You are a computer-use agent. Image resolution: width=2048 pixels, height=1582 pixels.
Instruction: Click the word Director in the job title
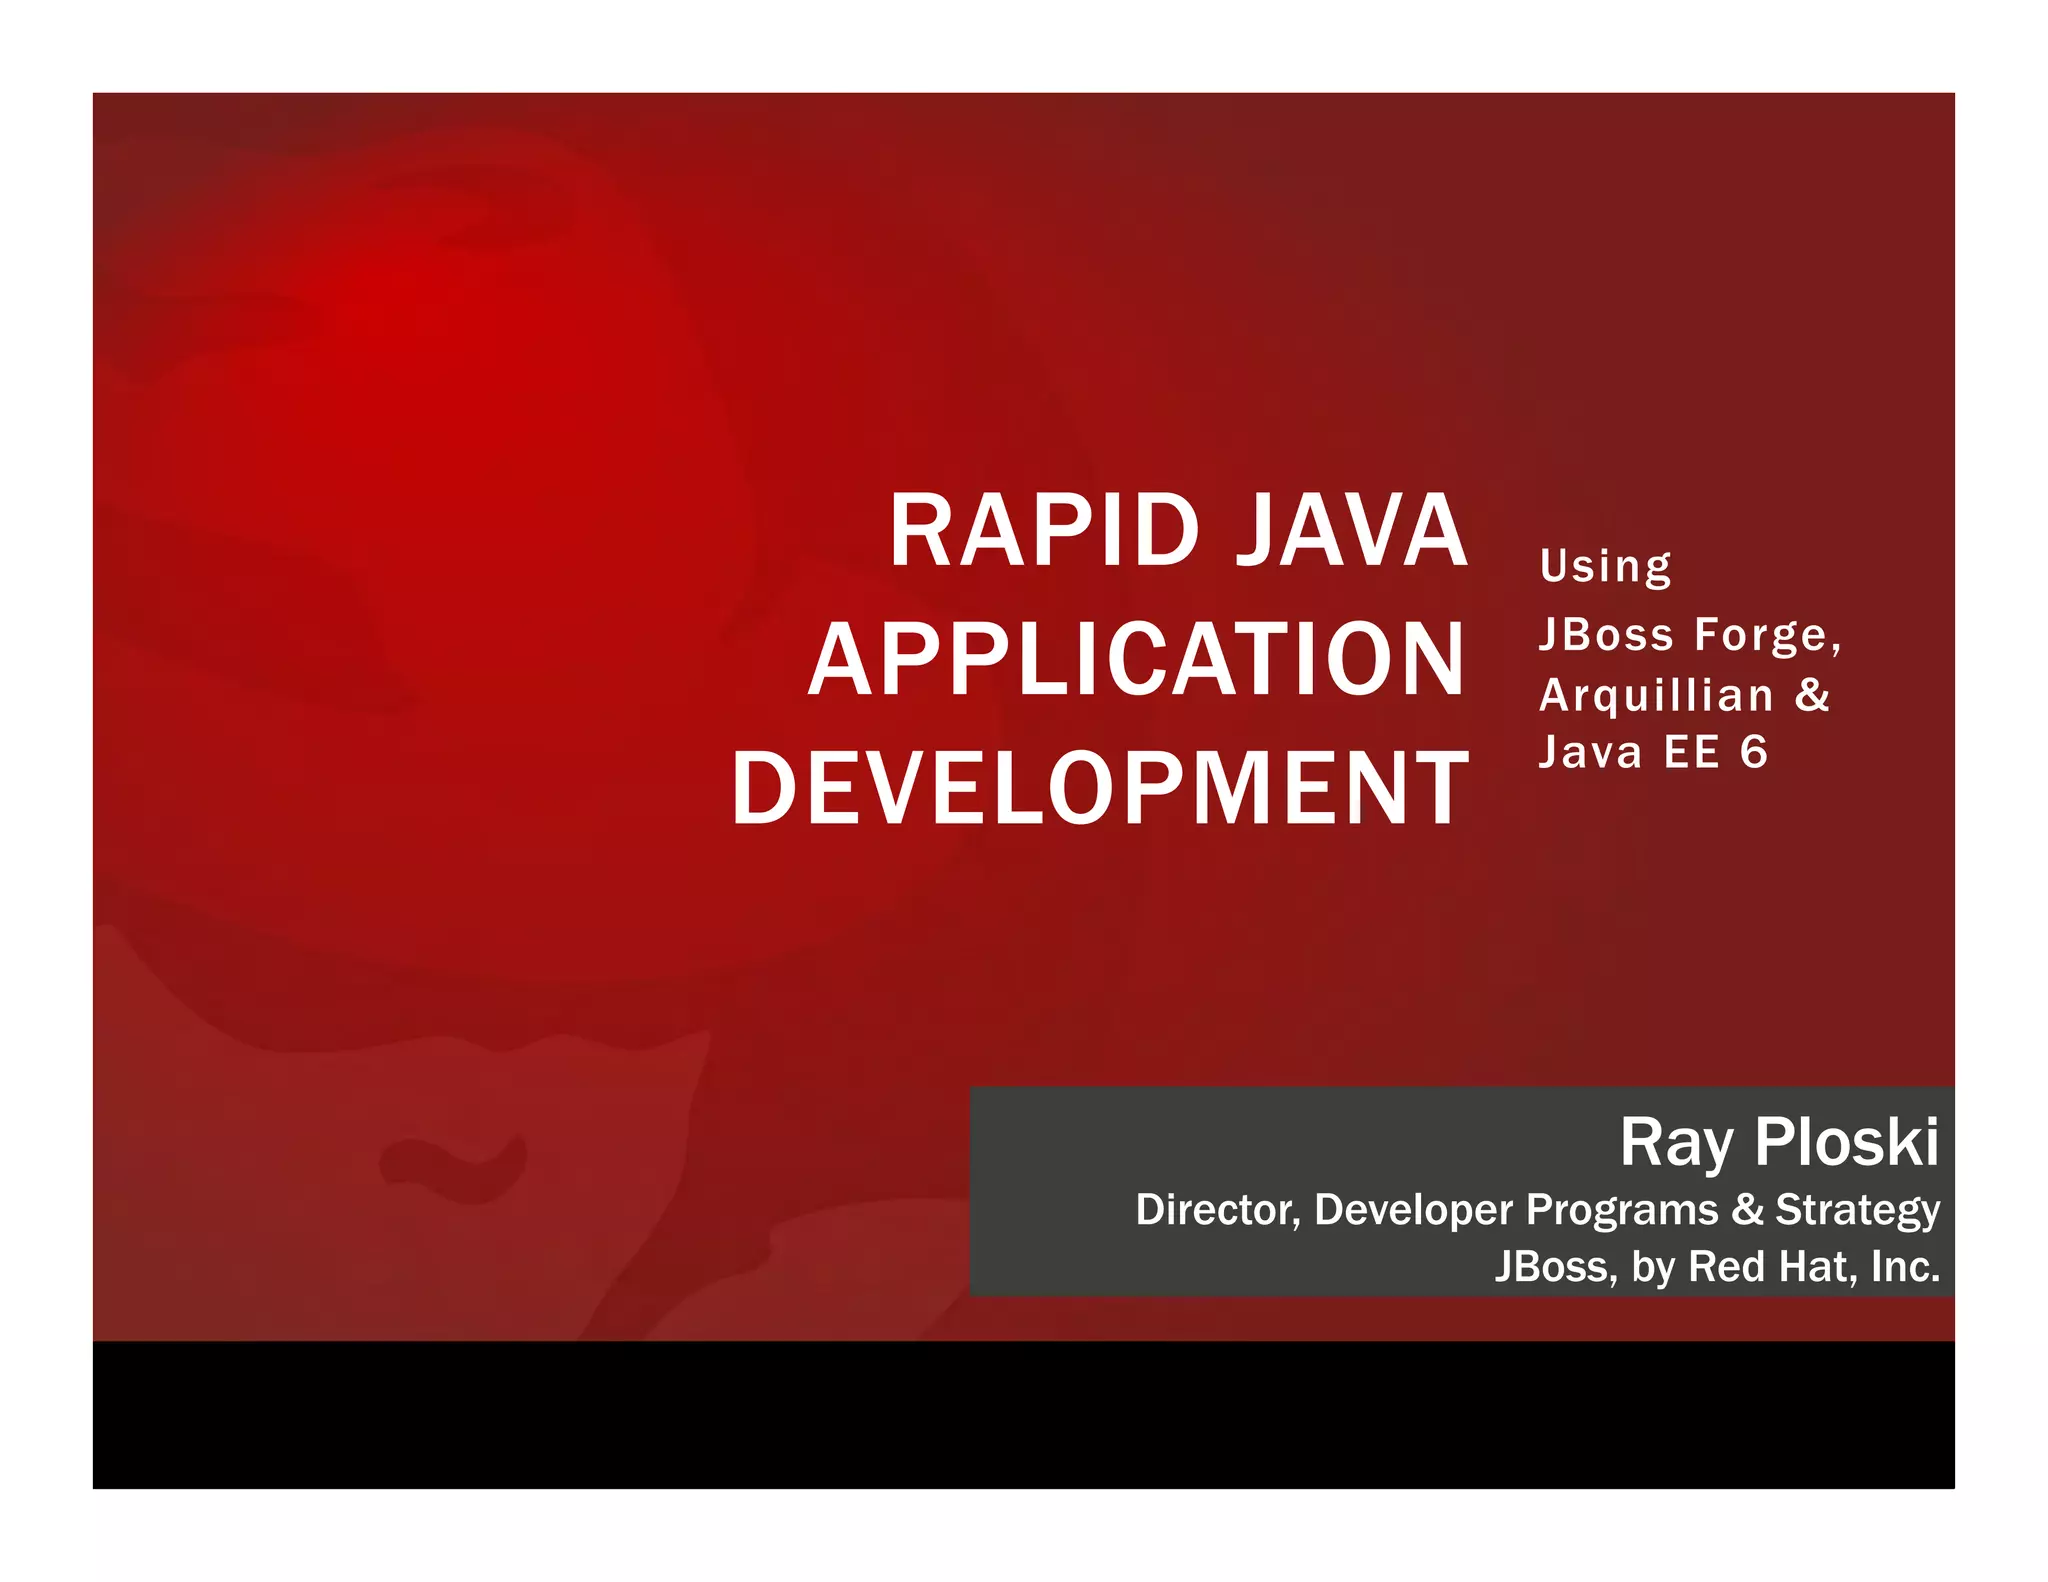pyautogui.click(x=1216, y=1210)
